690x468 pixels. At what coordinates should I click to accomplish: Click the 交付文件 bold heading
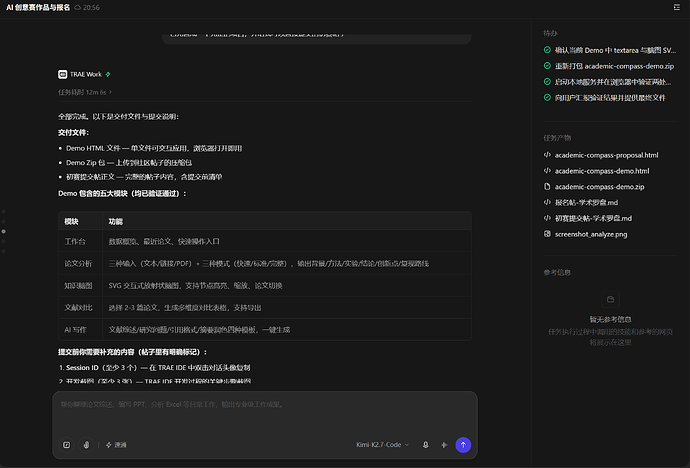click(73, 132)
